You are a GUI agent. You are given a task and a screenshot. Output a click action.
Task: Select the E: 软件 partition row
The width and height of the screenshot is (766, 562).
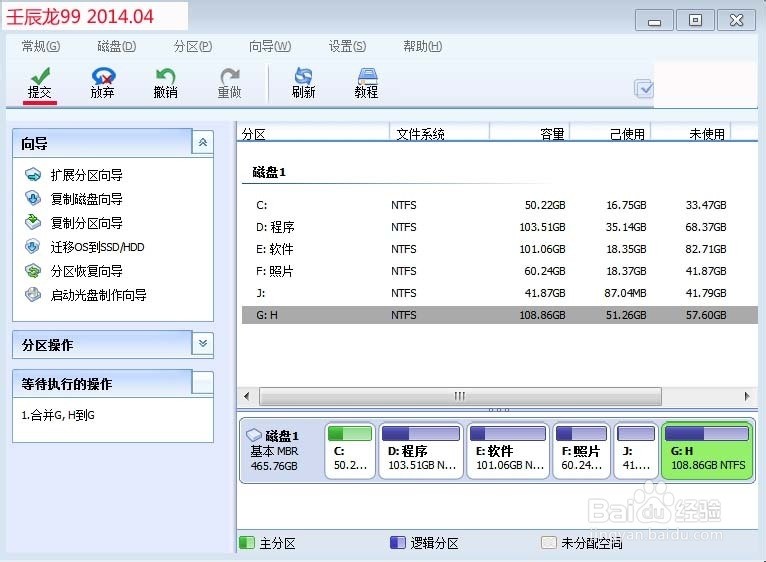coord(500,249)
